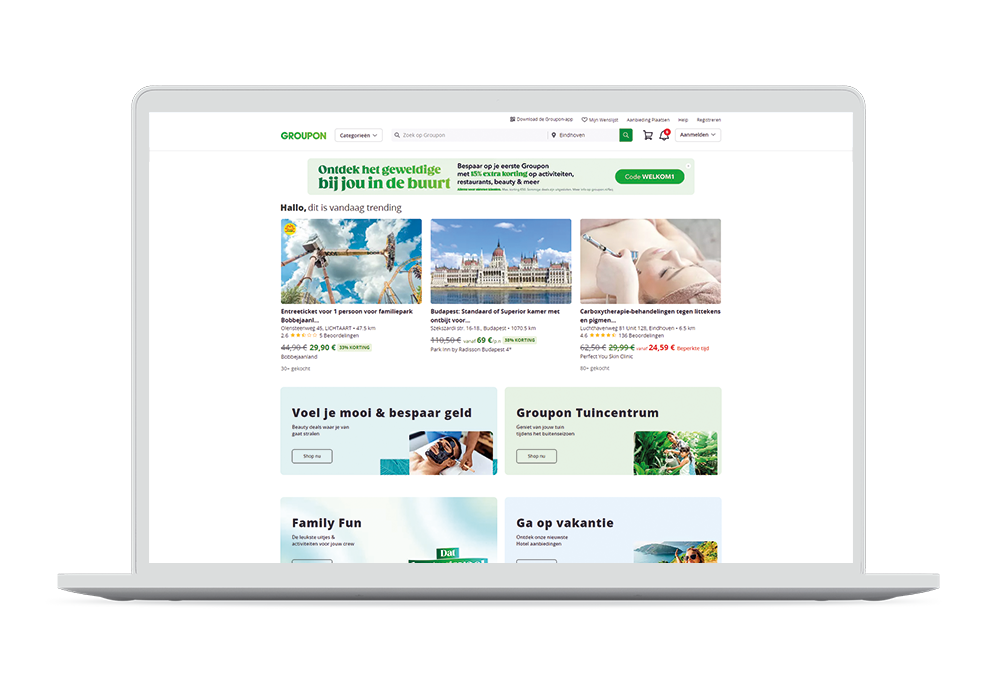Click the heart icon beside Mijn Wenslijst

[x=584, y=120]
